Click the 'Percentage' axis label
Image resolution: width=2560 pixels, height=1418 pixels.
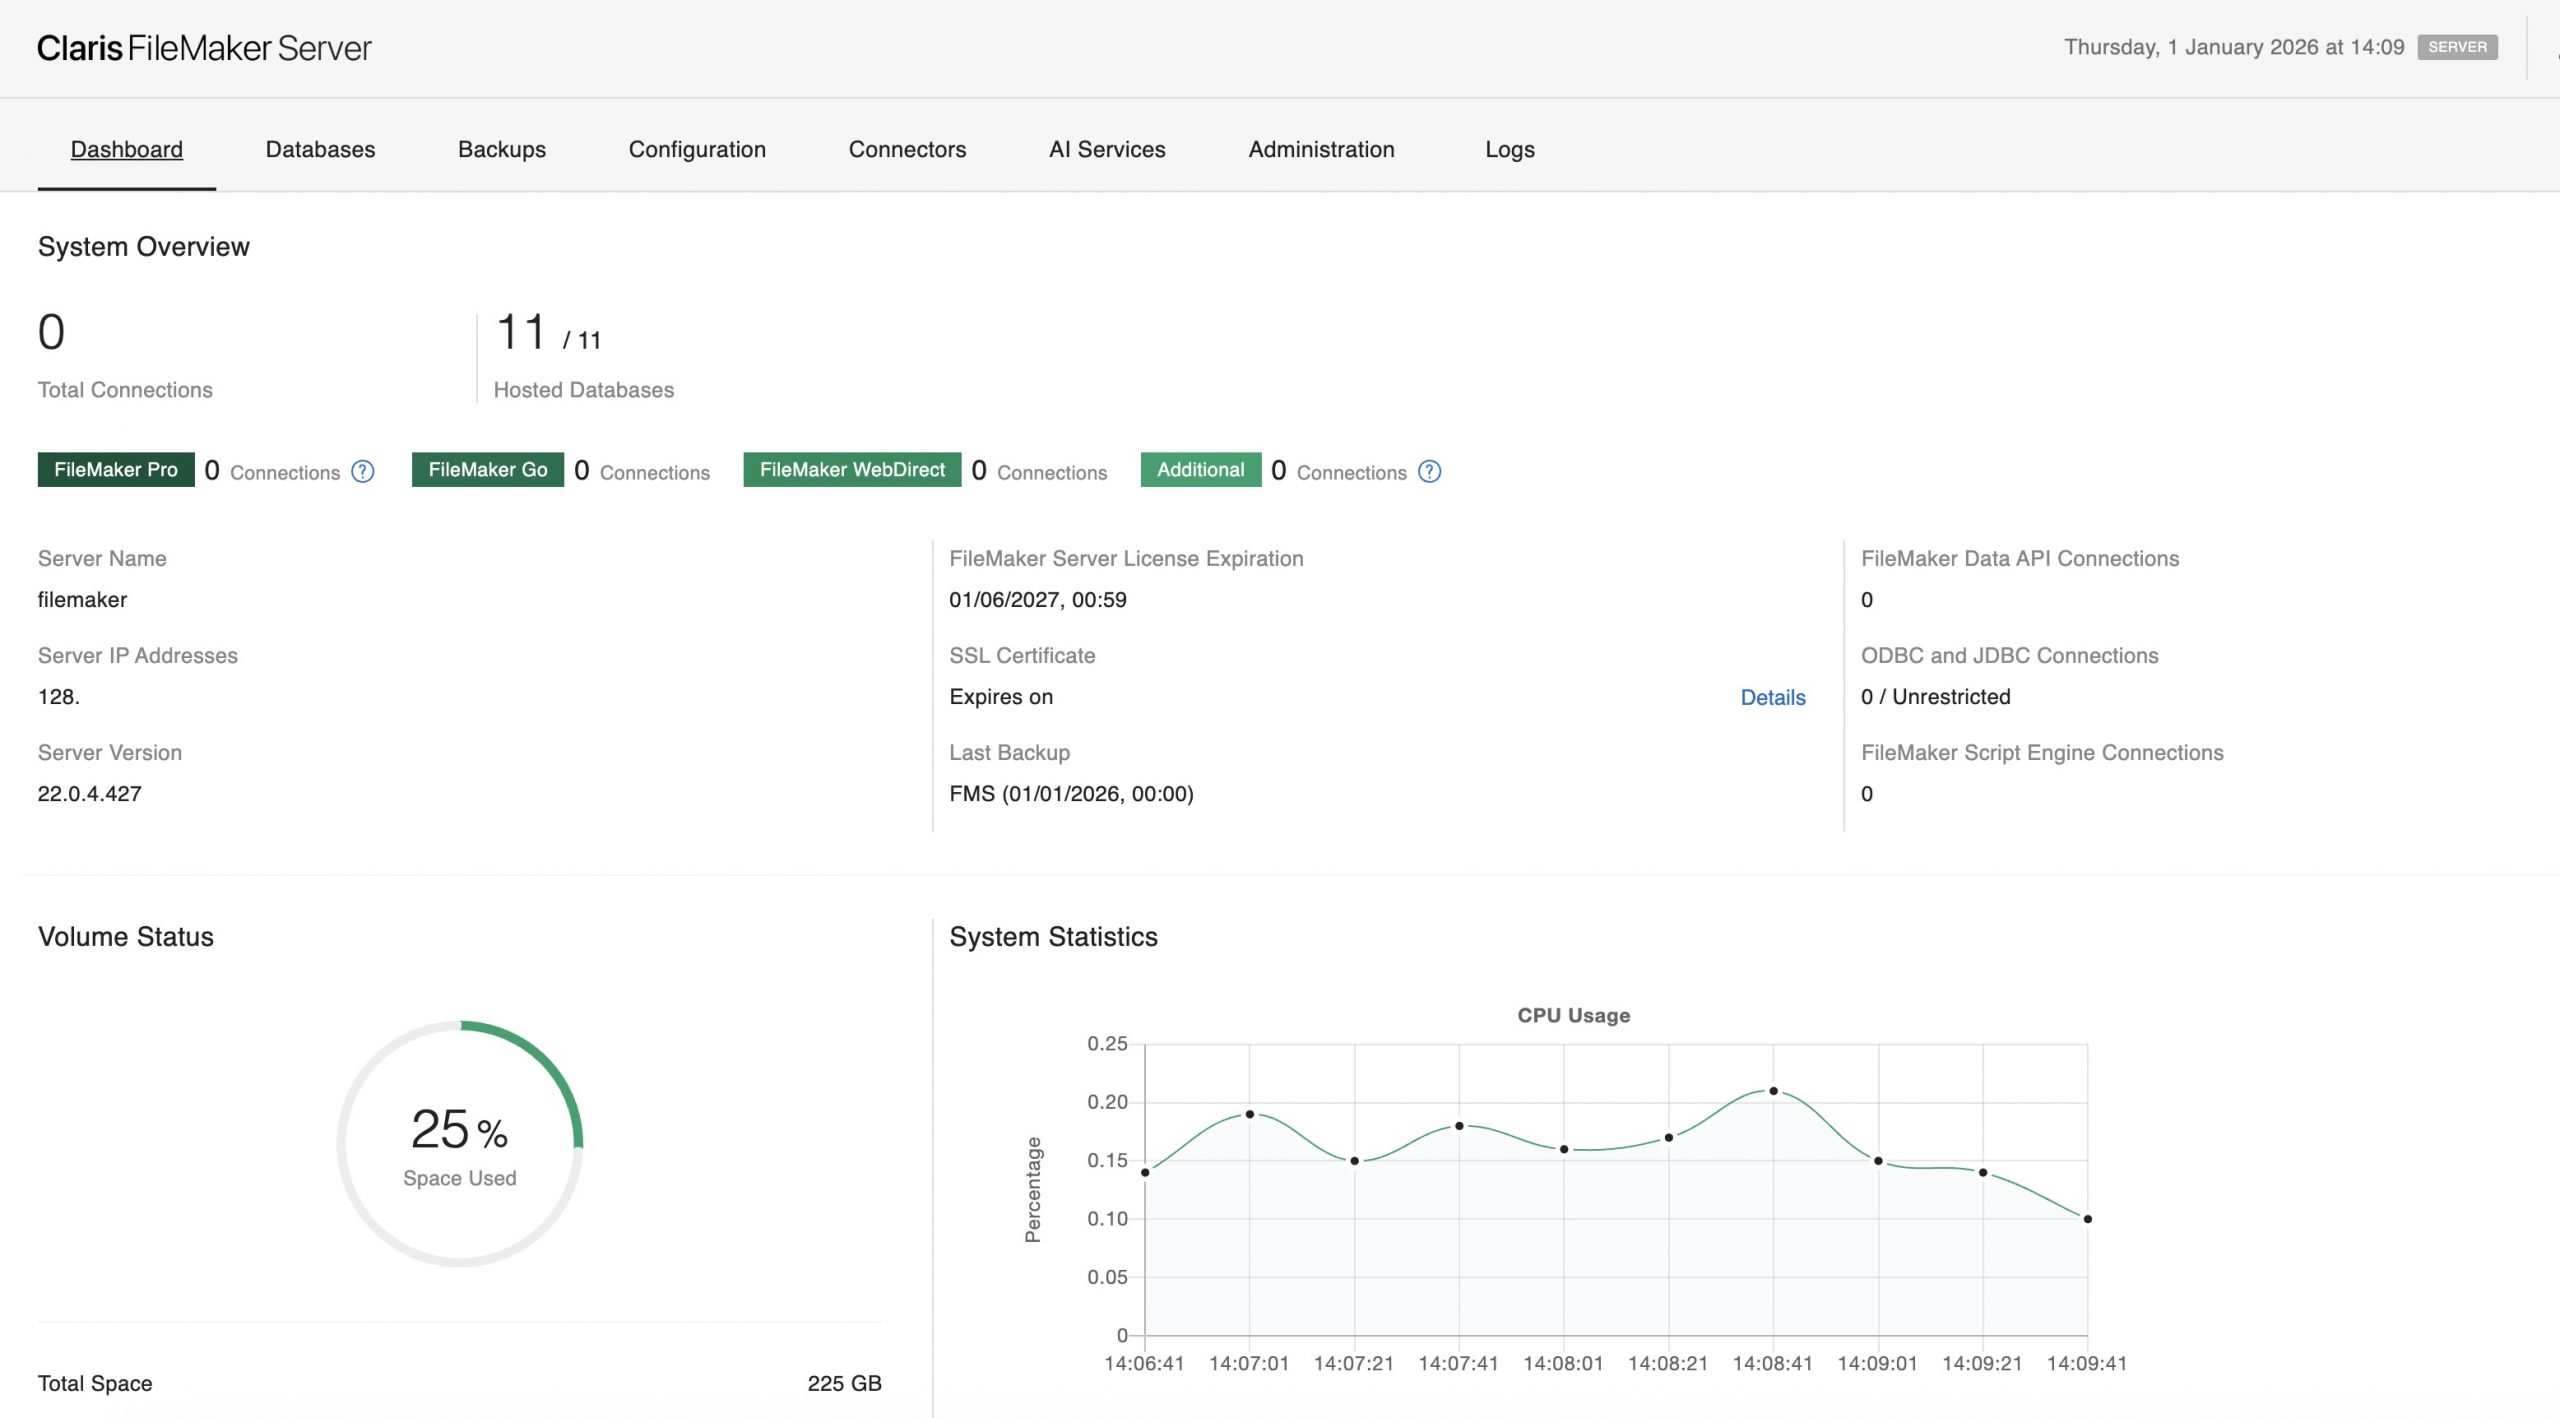point(1033,1190)
